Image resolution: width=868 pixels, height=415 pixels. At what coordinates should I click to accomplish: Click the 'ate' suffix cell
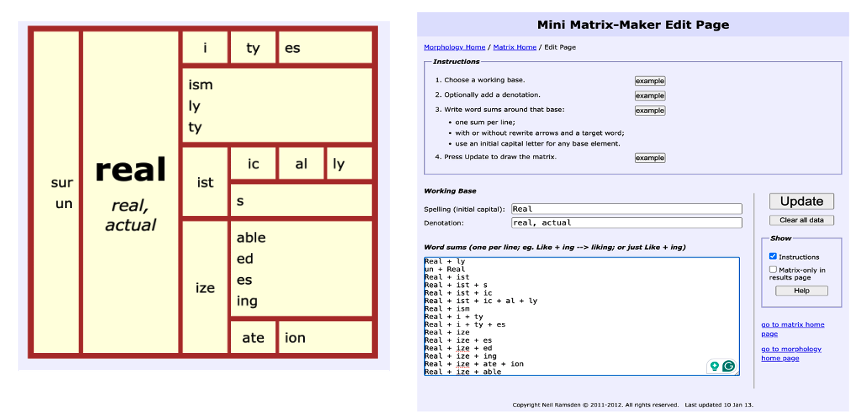click(x=253, y=338)
